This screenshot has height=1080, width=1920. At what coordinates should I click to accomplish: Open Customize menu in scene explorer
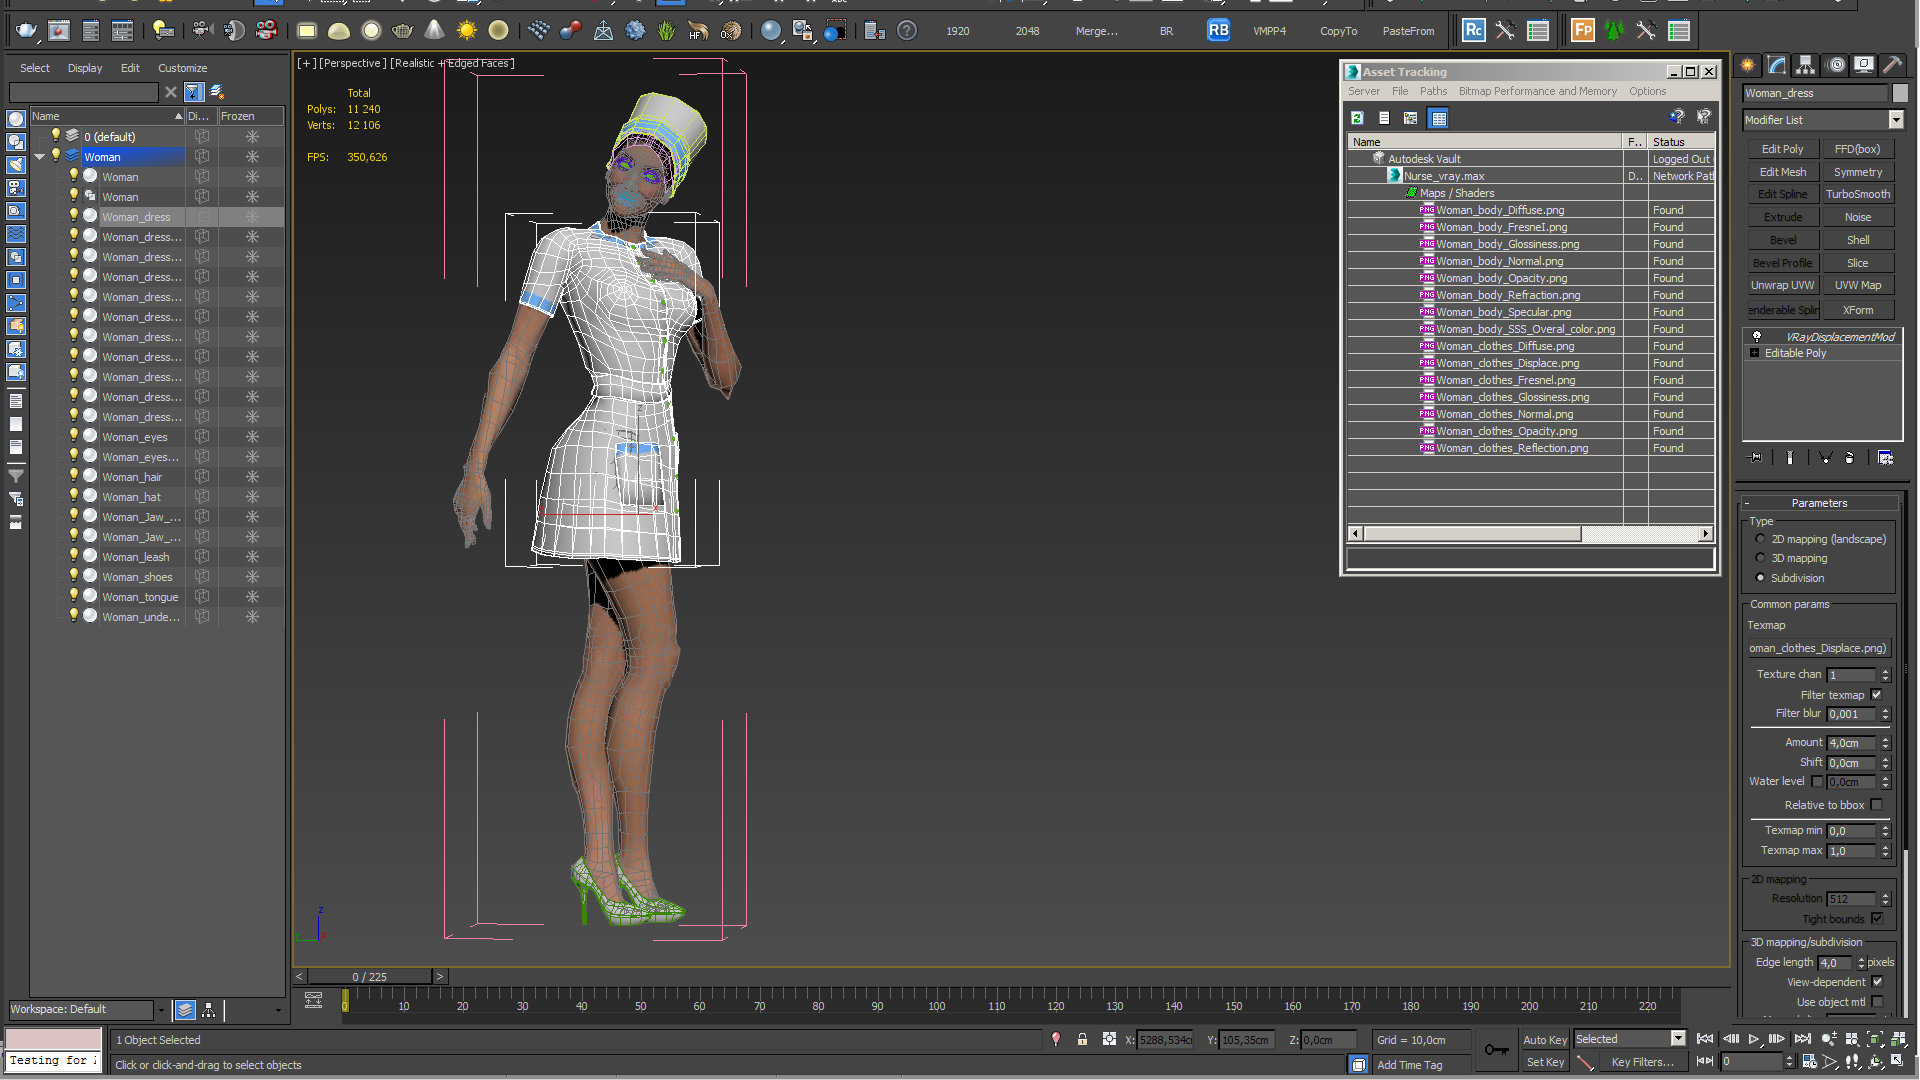click(x=182, y=68)
